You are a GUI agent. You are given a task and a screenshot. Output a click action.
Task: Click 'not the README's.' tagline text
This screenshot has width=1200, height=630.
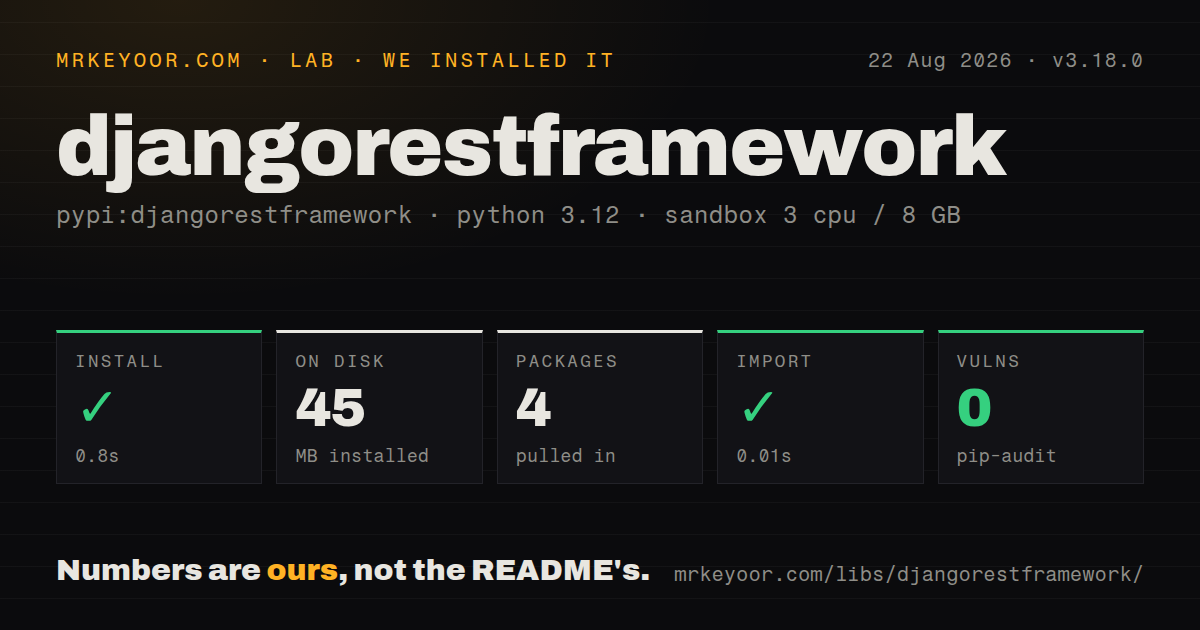(502, 571)
